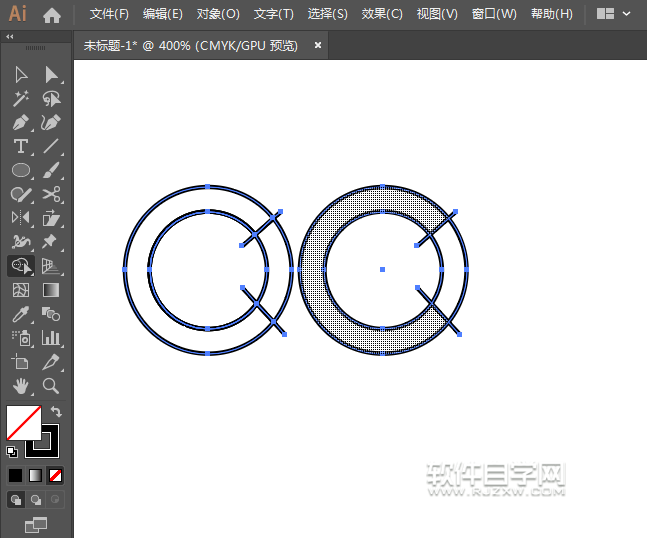
Task: Click the shaded ring region of right circle
Action: click(312, 270)
